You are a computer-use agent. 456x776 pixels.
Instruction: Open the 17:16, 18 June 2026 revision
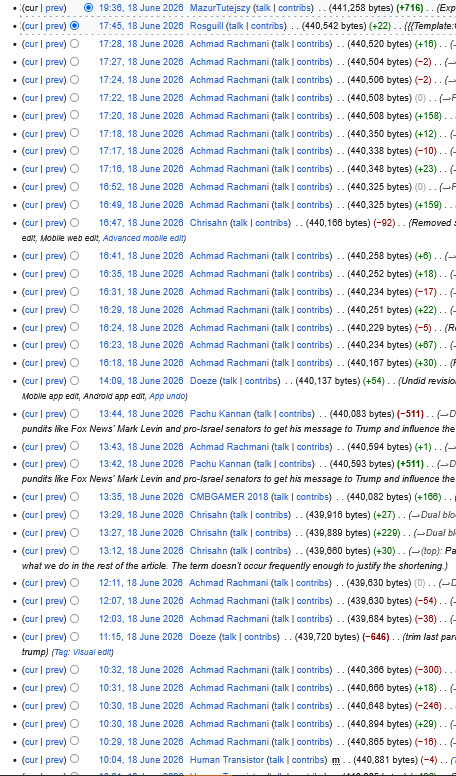tap(141, 169)
